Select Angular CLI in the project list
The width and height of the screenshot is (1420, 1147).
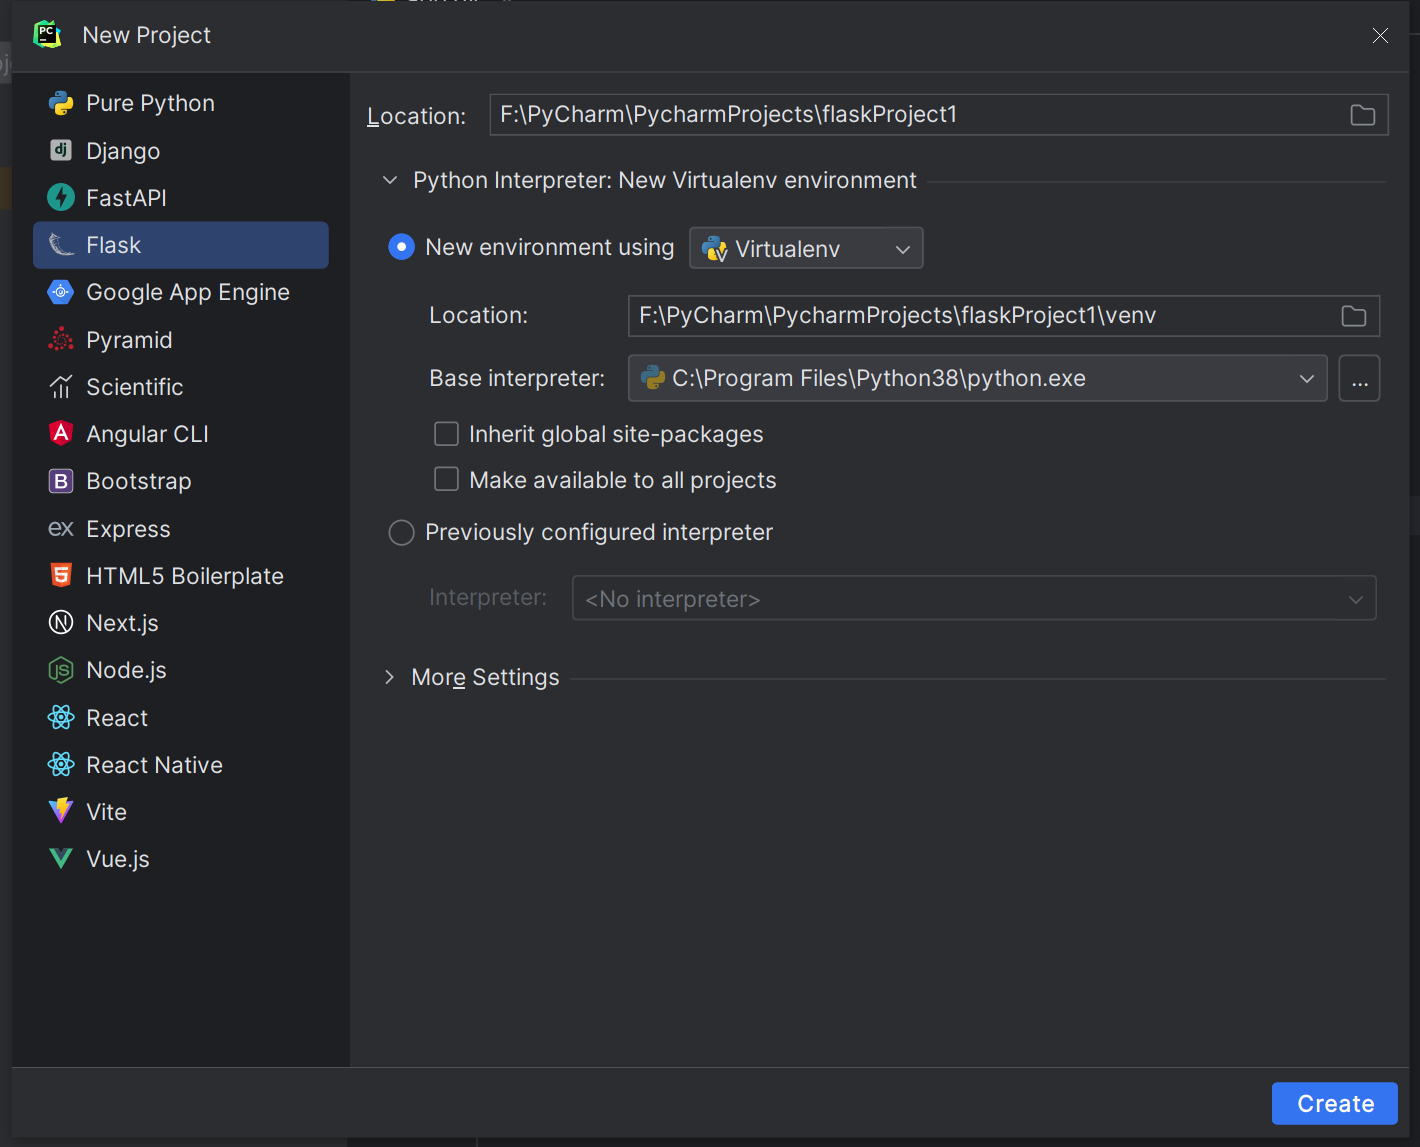point(181,433)
